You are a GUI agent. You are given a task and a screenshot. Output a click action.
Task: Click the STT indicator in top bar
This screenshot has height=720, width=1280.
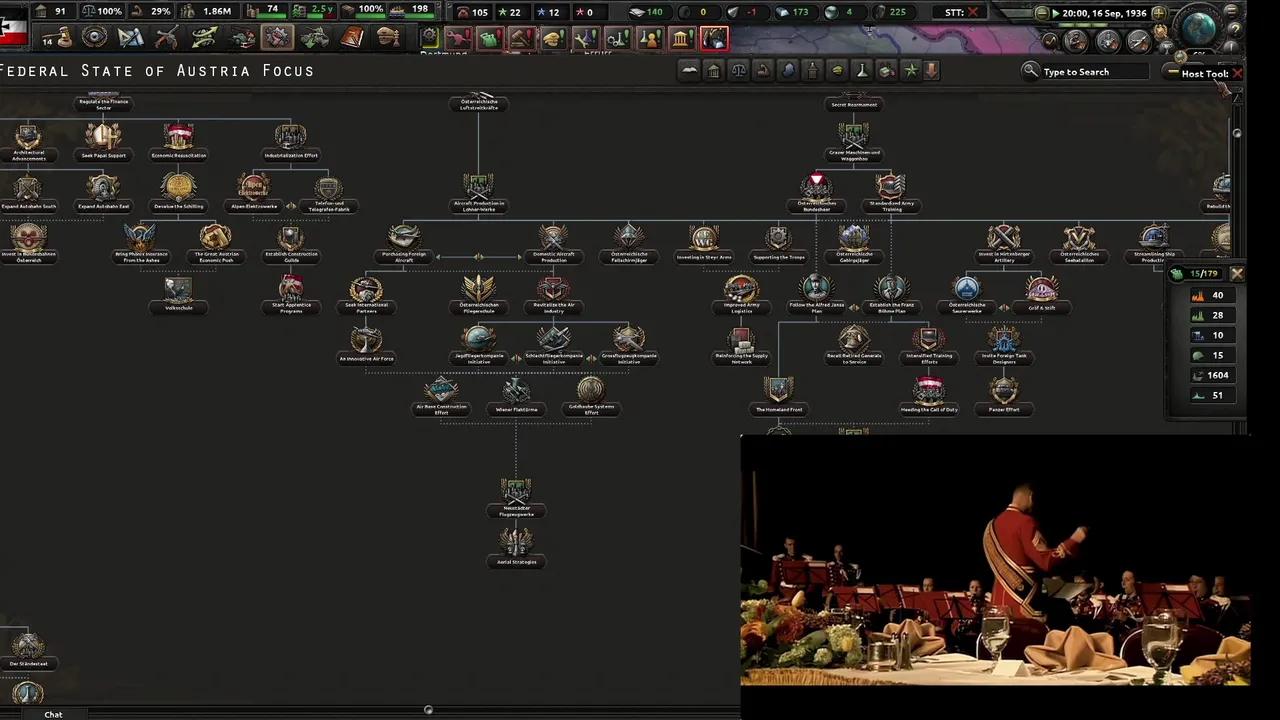961,13
